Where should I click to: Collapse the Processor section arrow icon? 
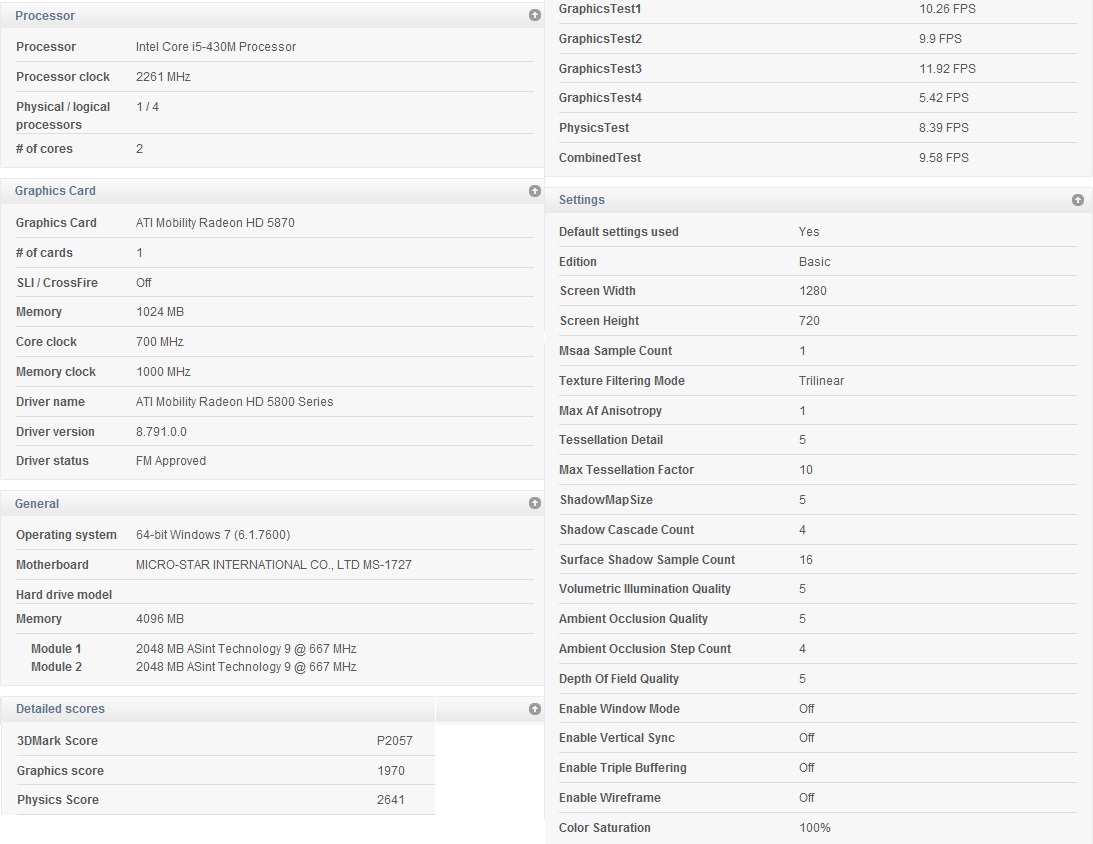(535, 15)
